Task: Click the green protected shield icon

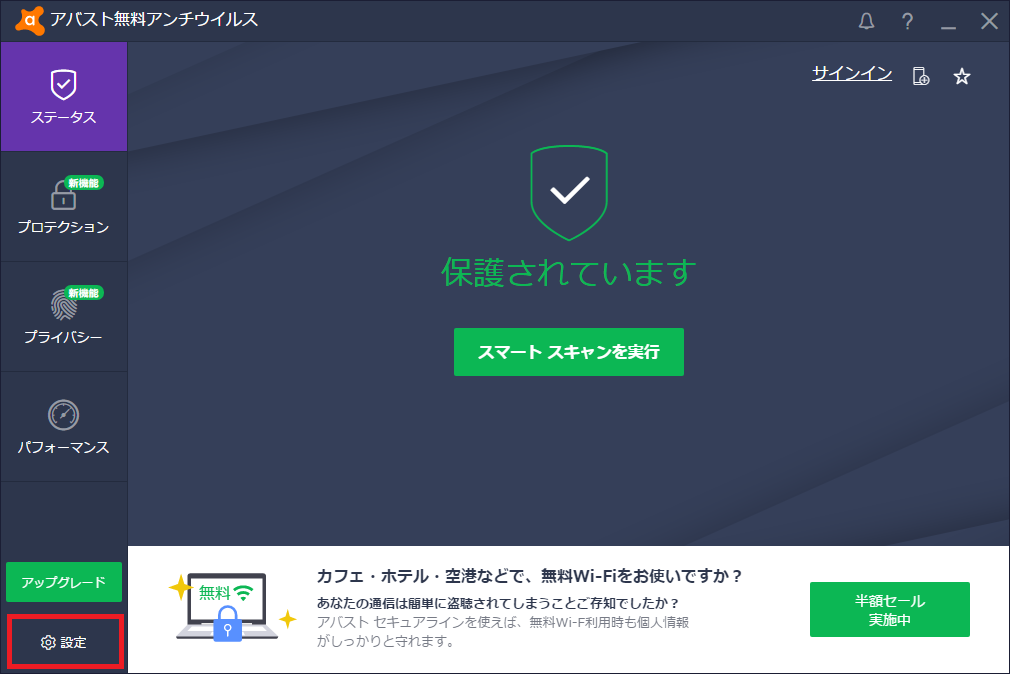Action: point(569,193)
